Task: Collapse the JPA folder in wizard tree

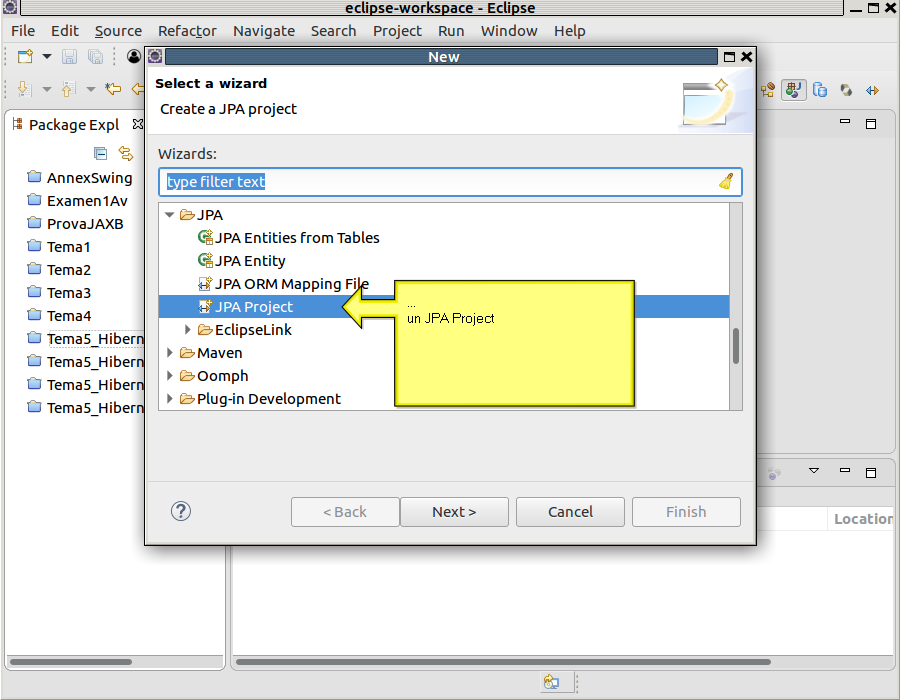Action: pyautogui.click(x=169, y=215)
